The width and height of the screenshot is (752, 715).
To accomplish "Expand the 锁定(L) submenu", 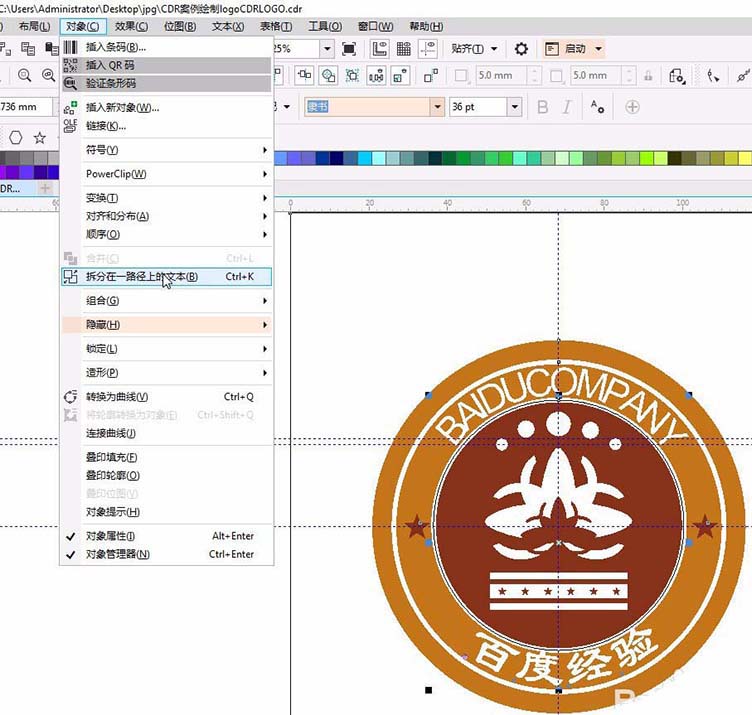I will point(166,349).
